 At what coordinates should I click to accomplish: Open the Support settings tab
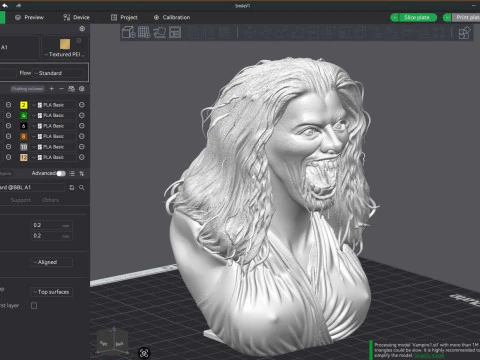21,200
